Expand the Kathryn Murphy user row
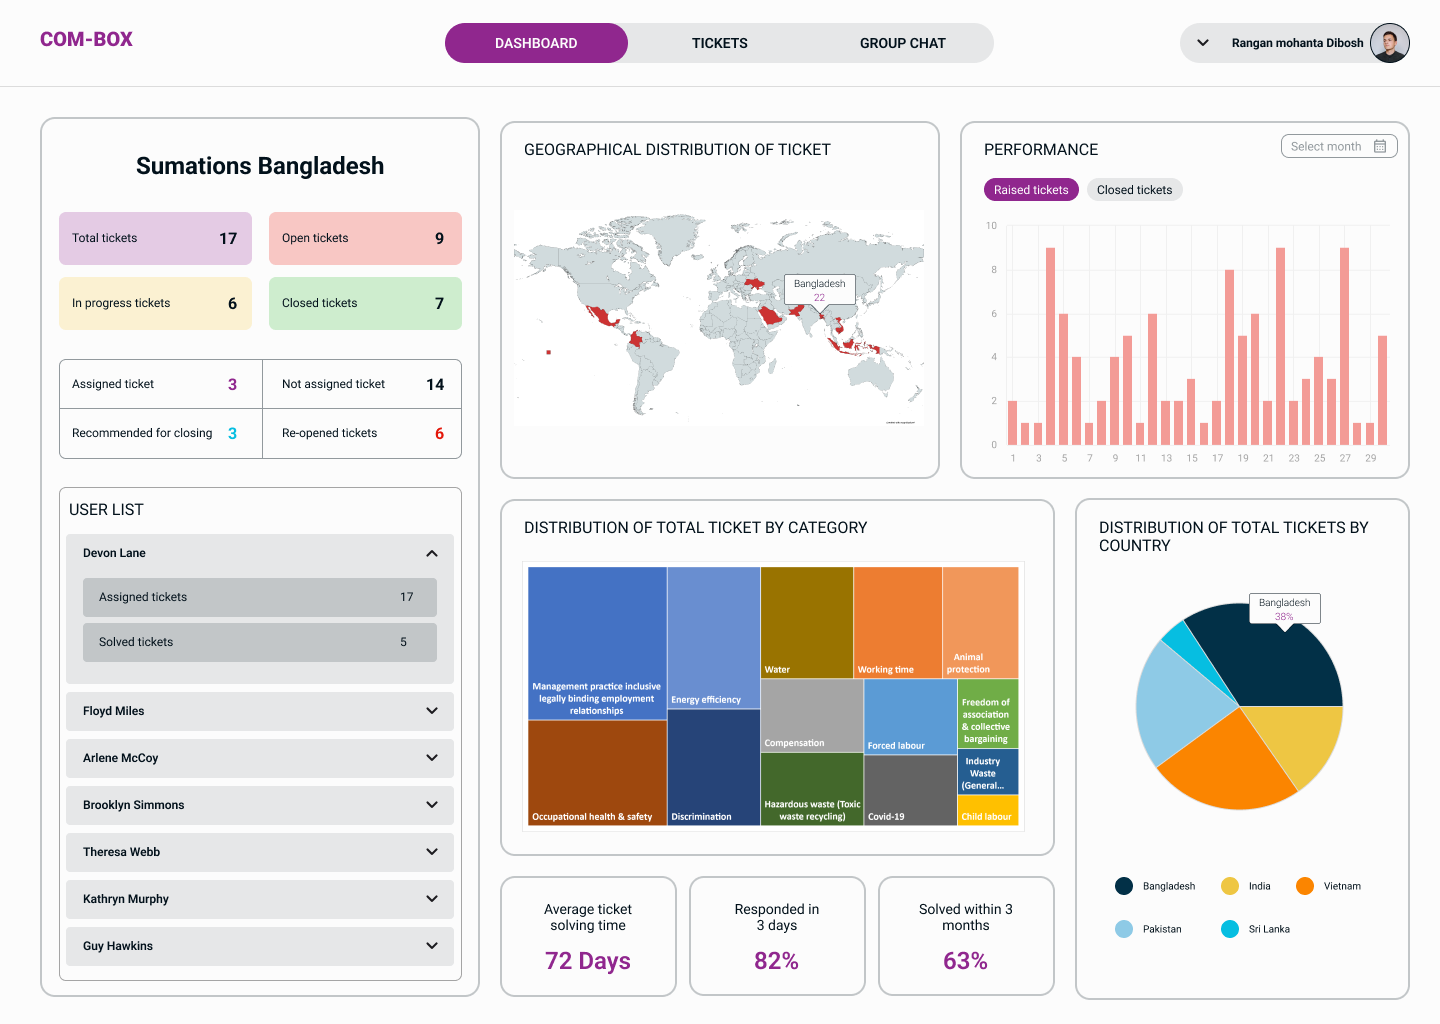 pyautogui.click(x=432, y=899)
